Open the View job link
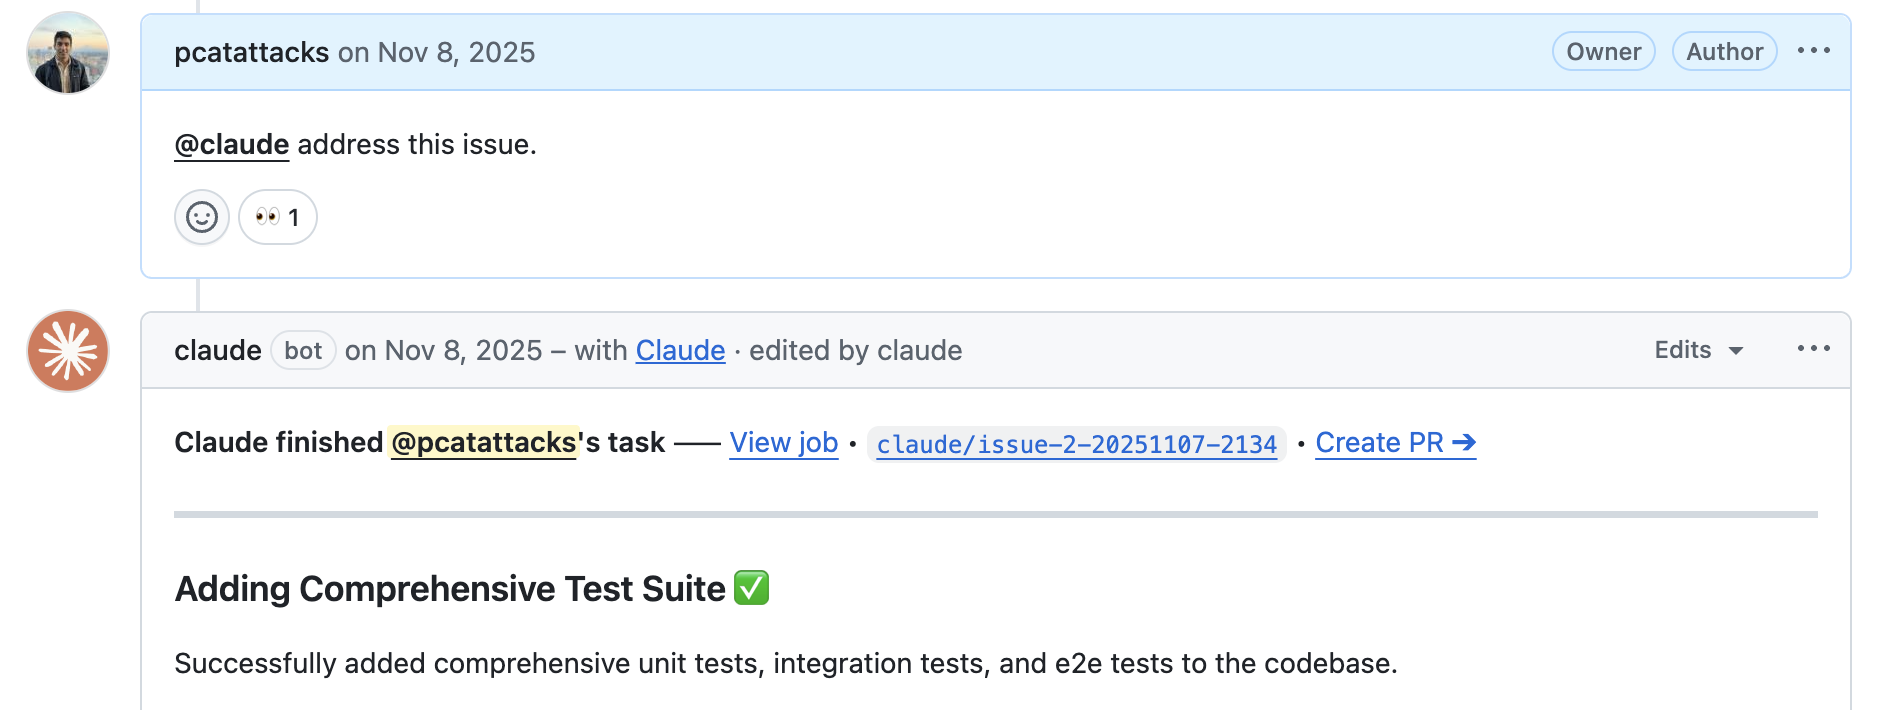 [783, 442]
